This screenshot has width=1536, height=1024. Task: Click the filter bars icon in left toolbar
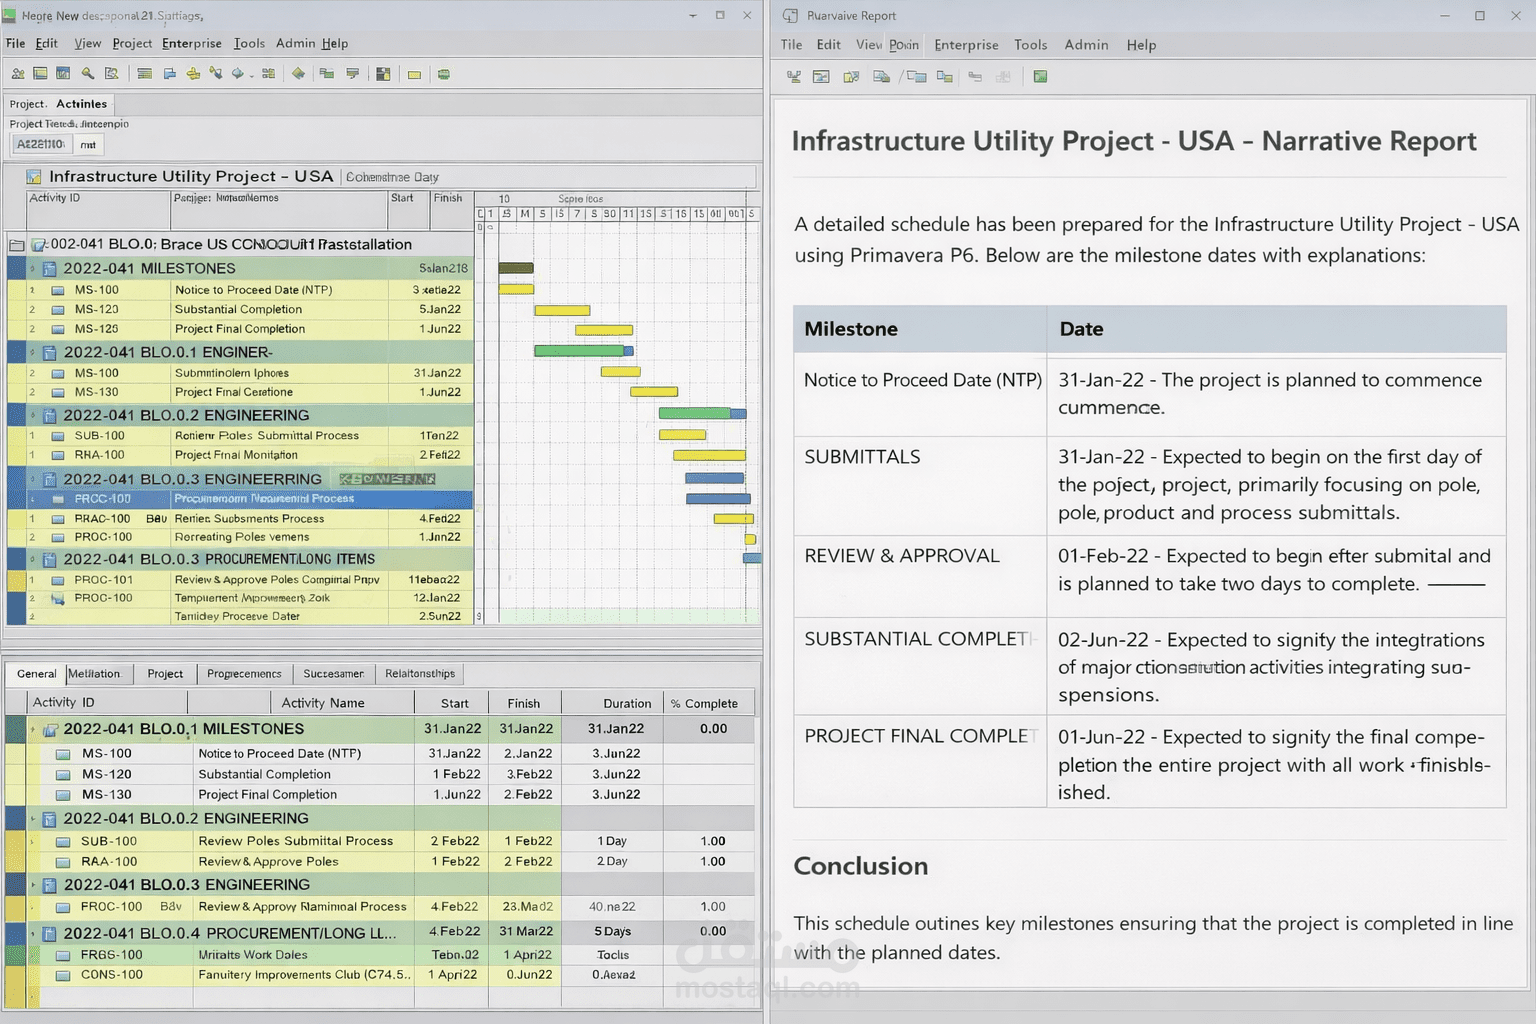352,74
